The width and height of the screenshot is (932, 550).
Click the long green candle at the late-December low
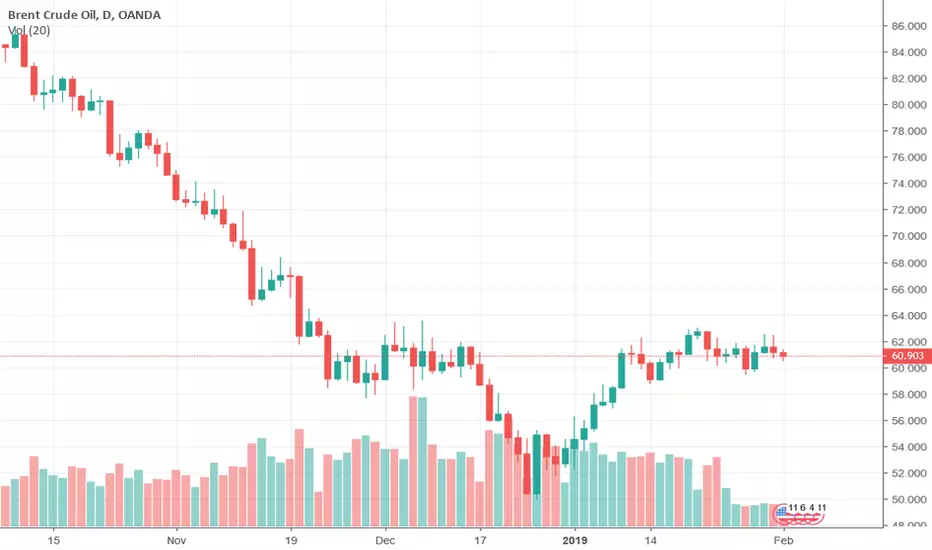pos(537,464)
